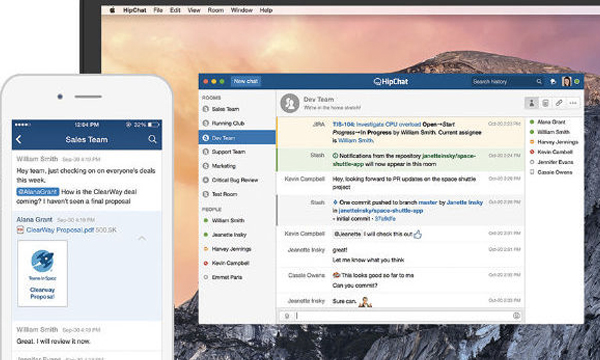Show the room links icon
Image resolution: width=600 pixels, height=360 pixels.
coord(559,103)
